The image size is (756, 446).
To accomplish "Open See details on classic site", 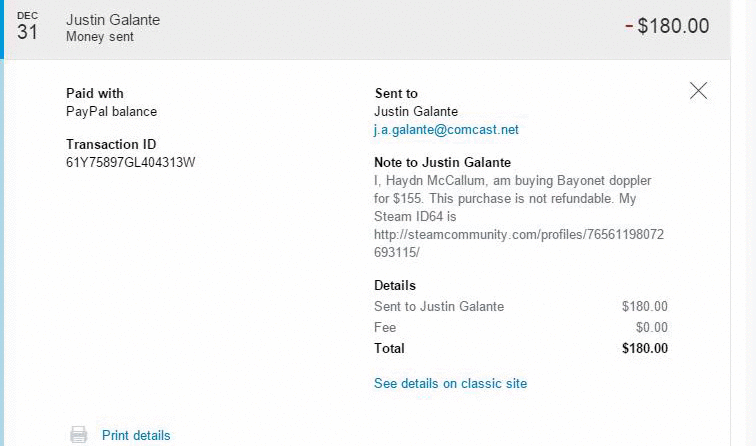I will point(450,383).
